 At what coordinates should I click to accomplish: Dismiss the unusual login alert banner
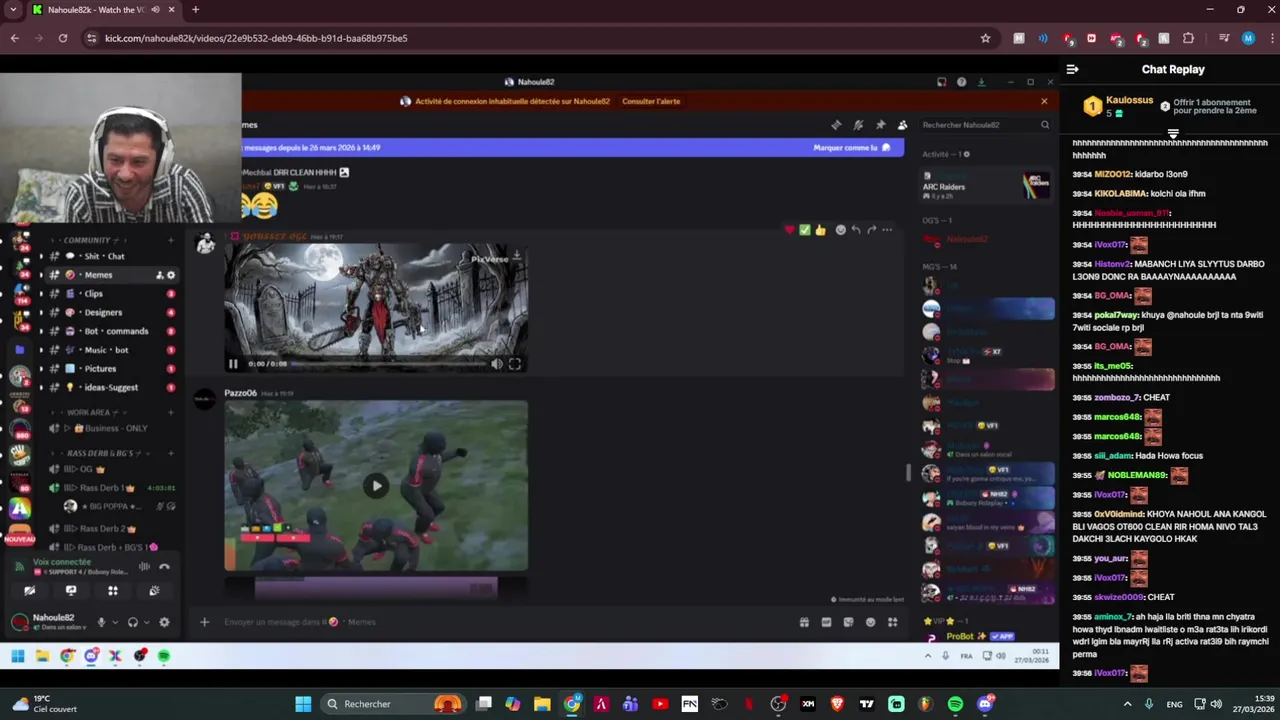(x=1044, y=101)
